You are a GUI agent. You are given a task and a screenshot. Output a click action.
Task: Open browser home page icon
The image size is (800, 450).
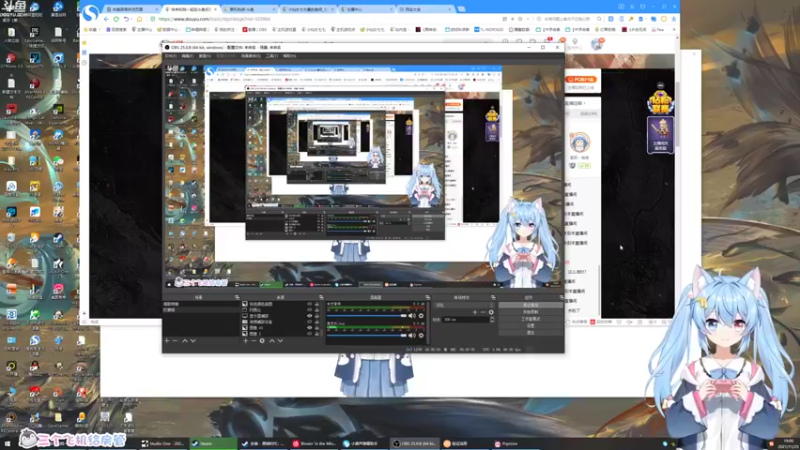coord(139,19)
